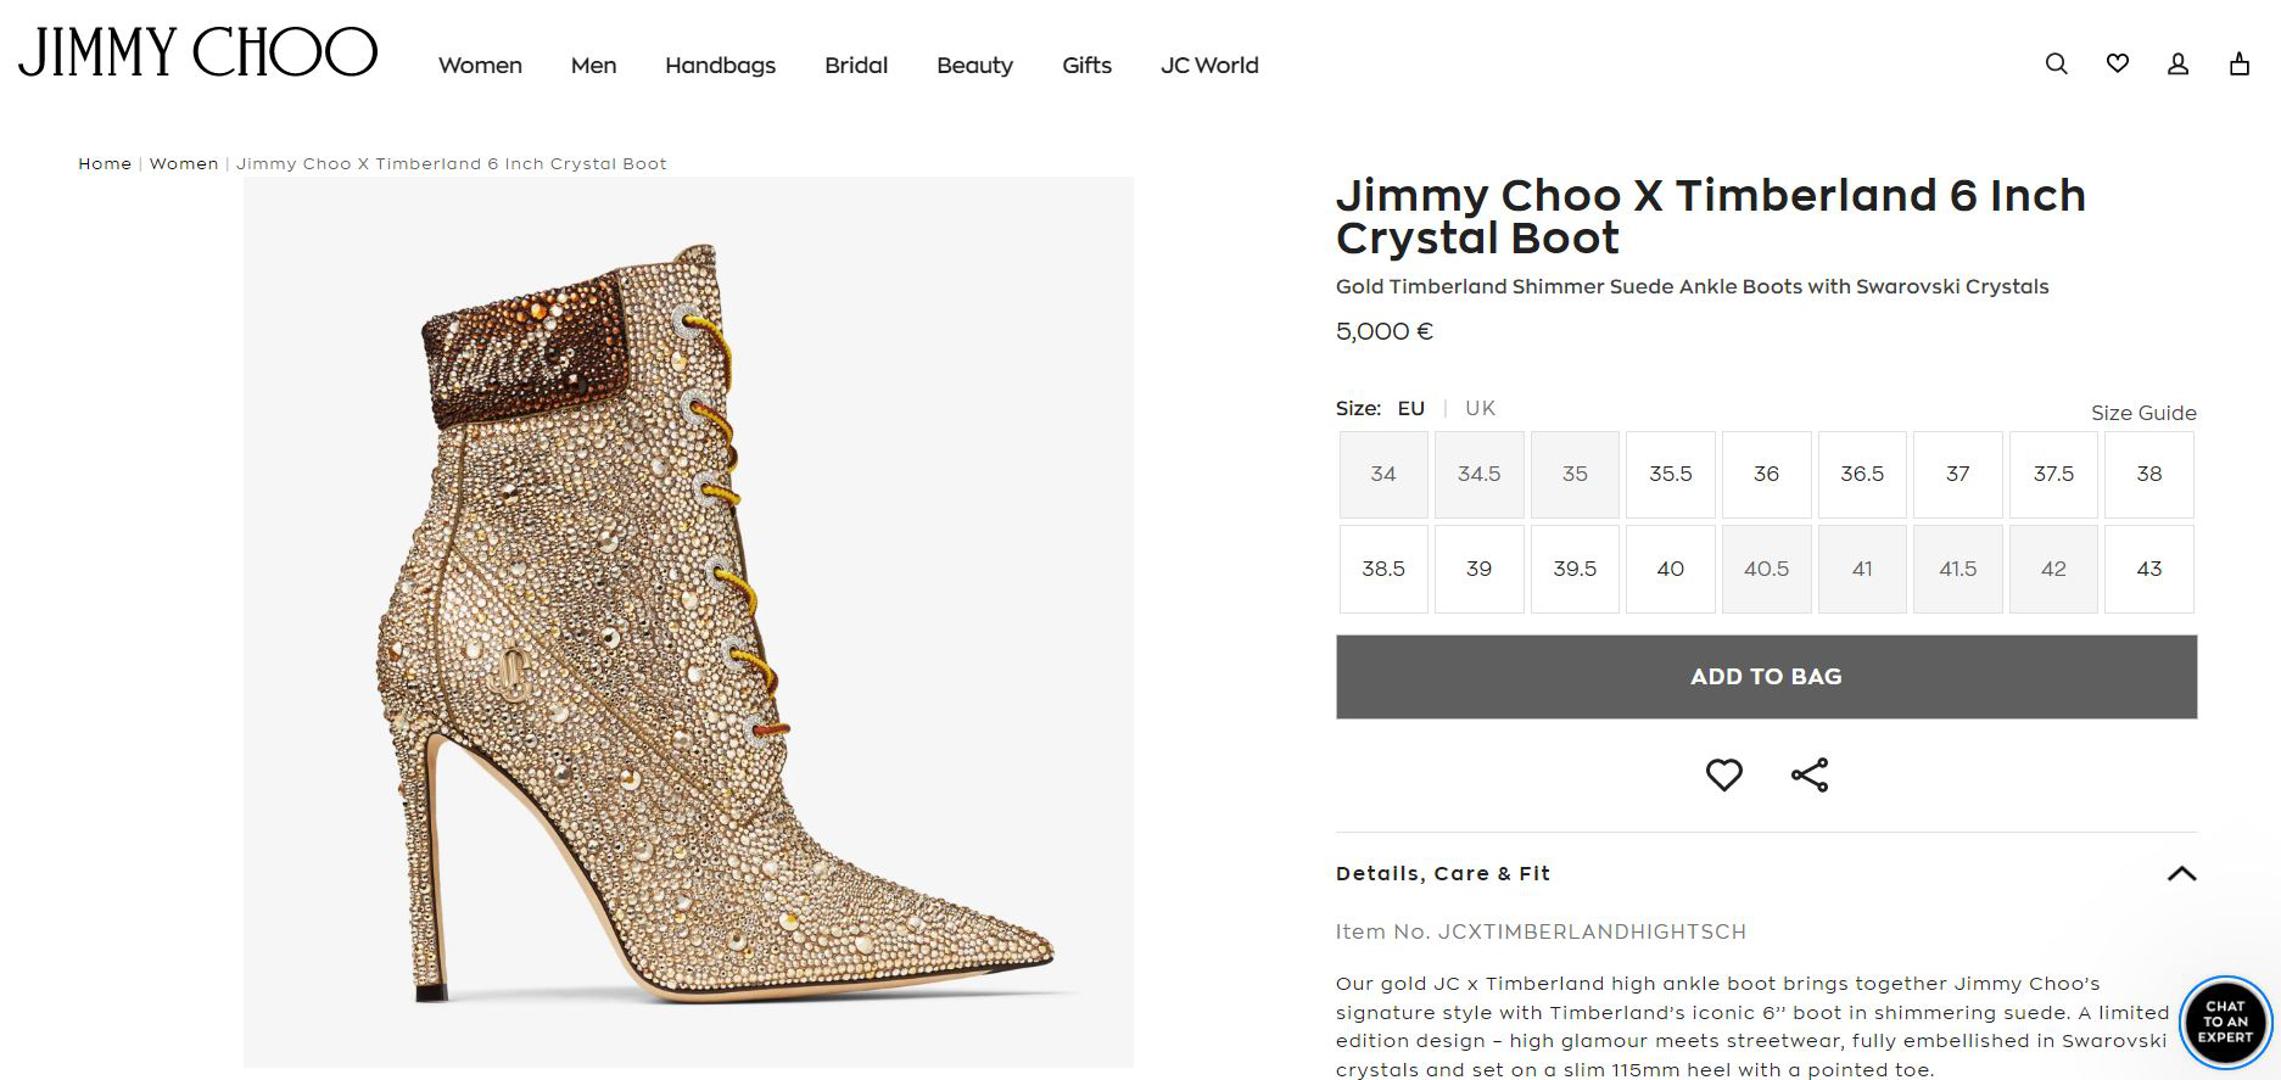Open the Size Guide link
The height and width of the screenshot is (1080, 2281).
coord(2143,413)
